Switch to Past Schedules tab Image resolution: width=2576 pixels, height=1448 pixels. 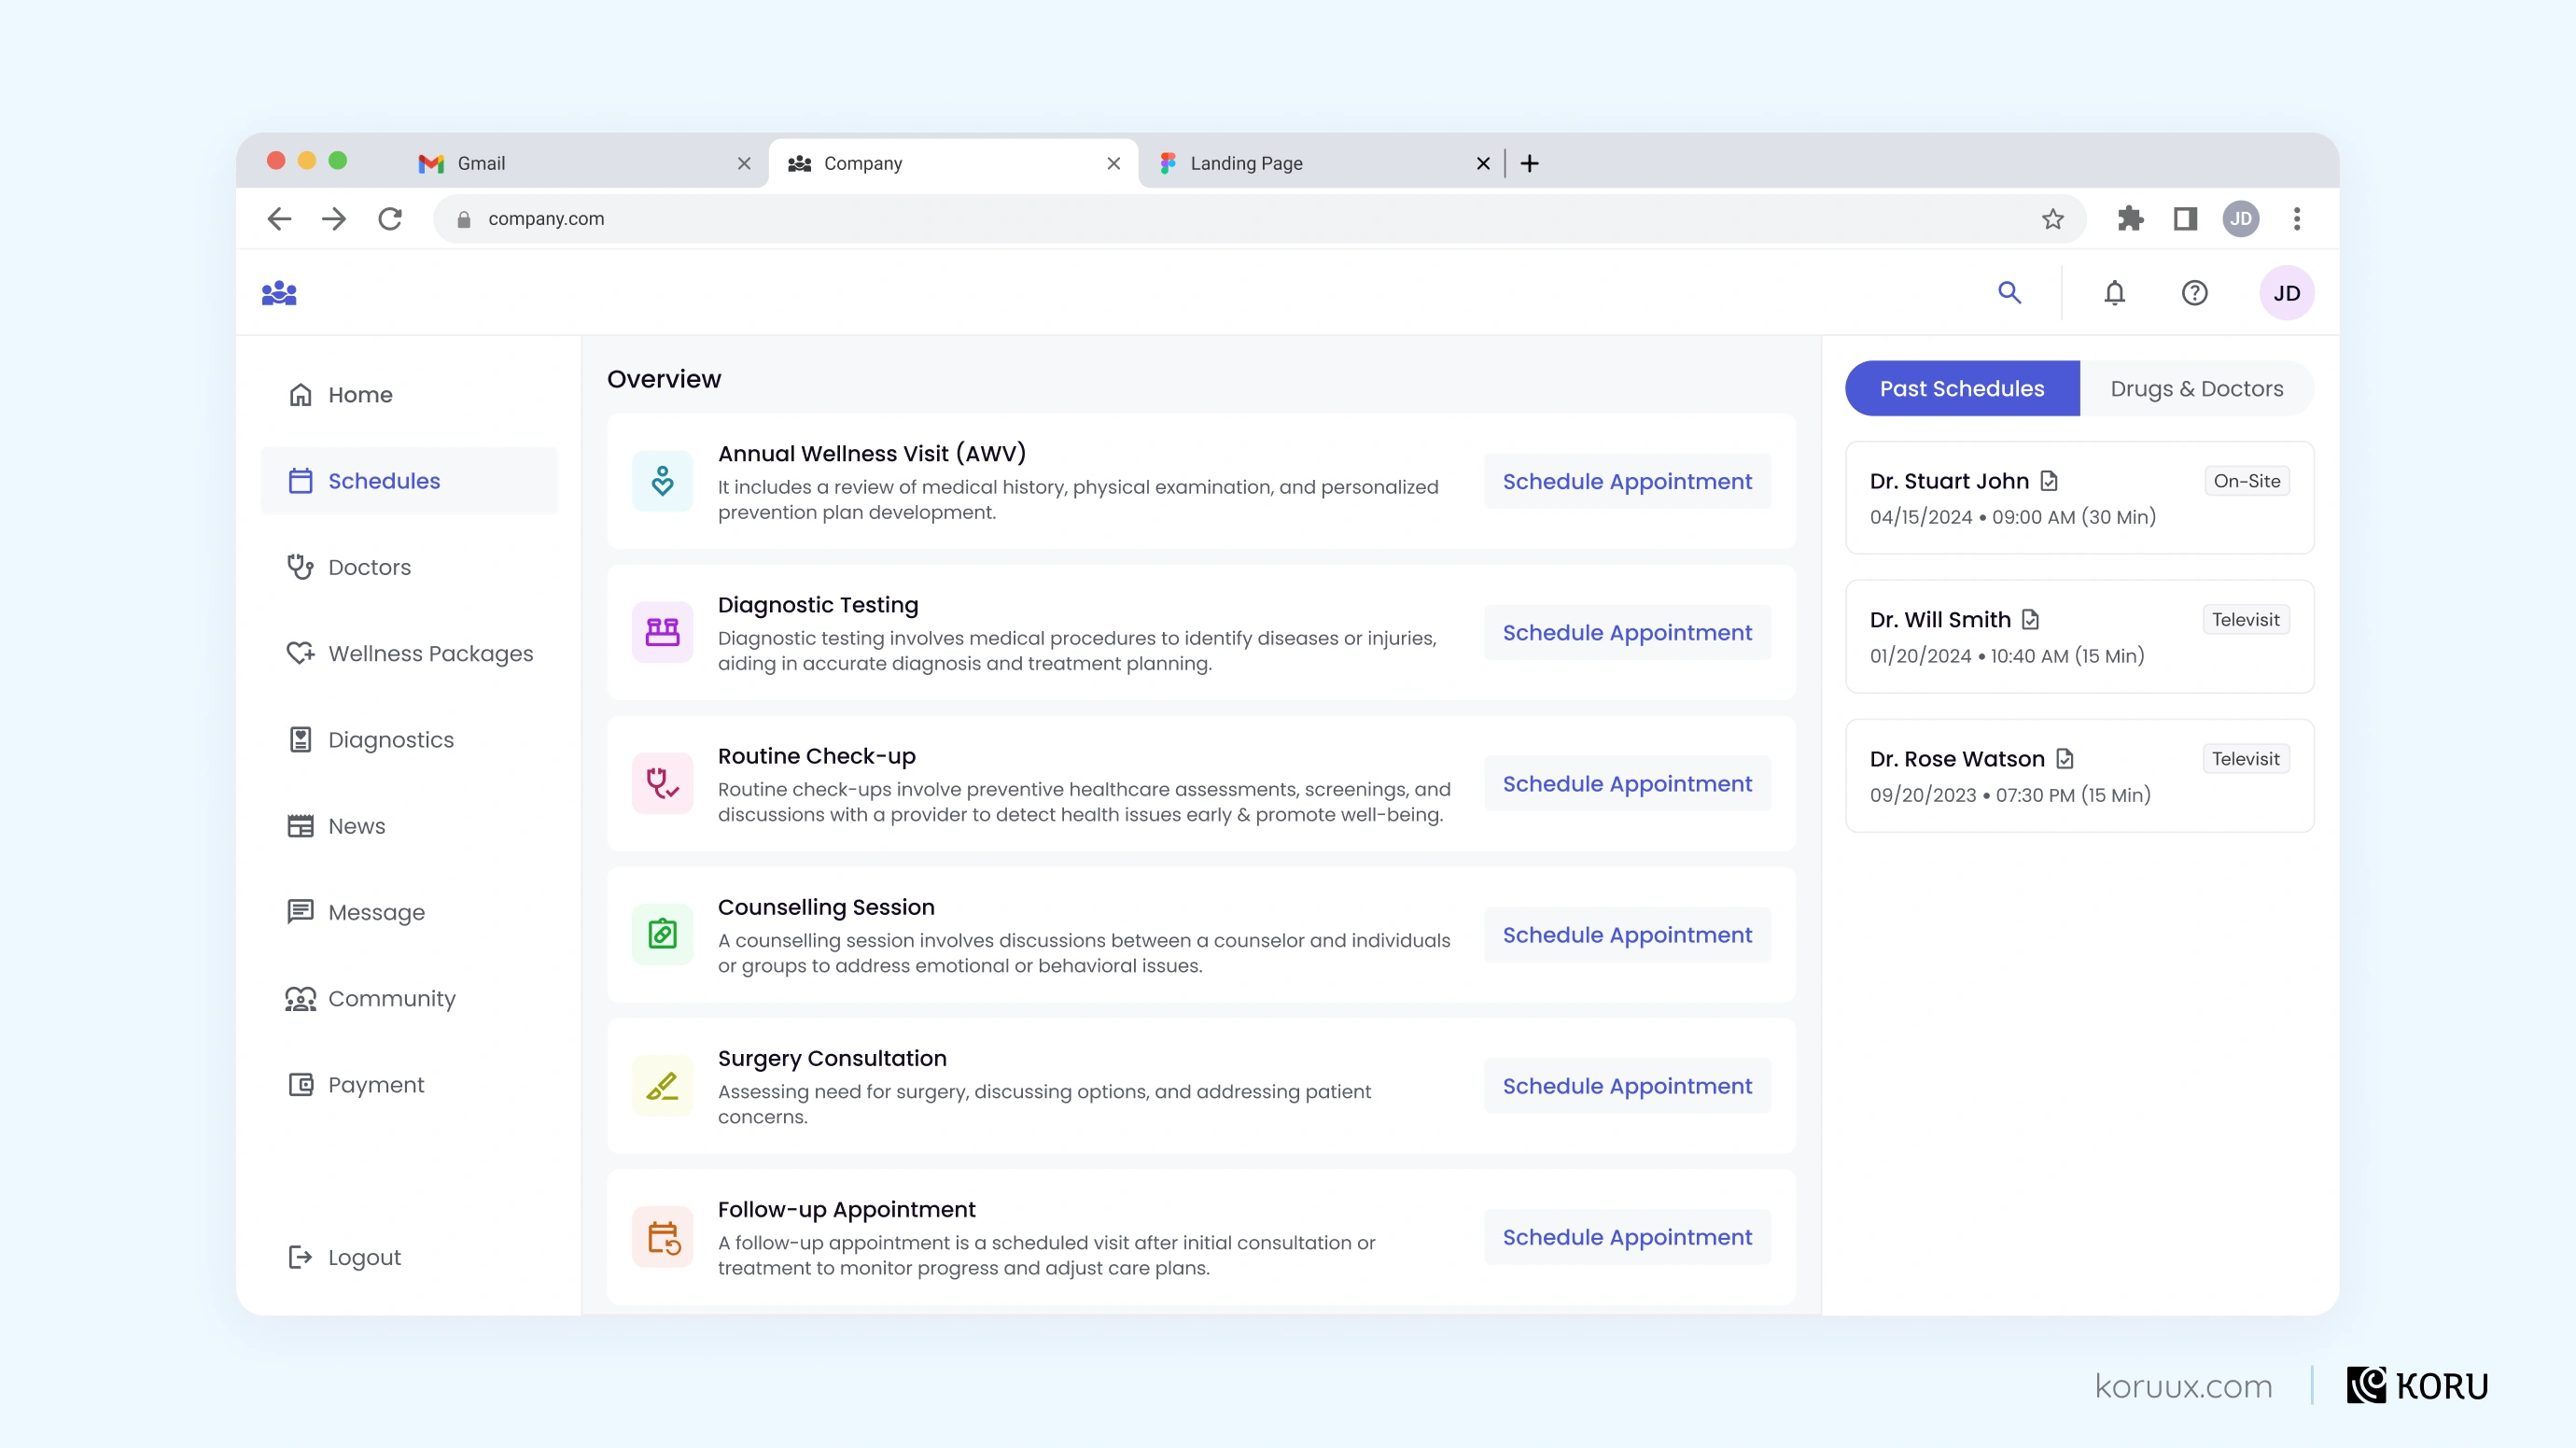tap(1961, 388)
